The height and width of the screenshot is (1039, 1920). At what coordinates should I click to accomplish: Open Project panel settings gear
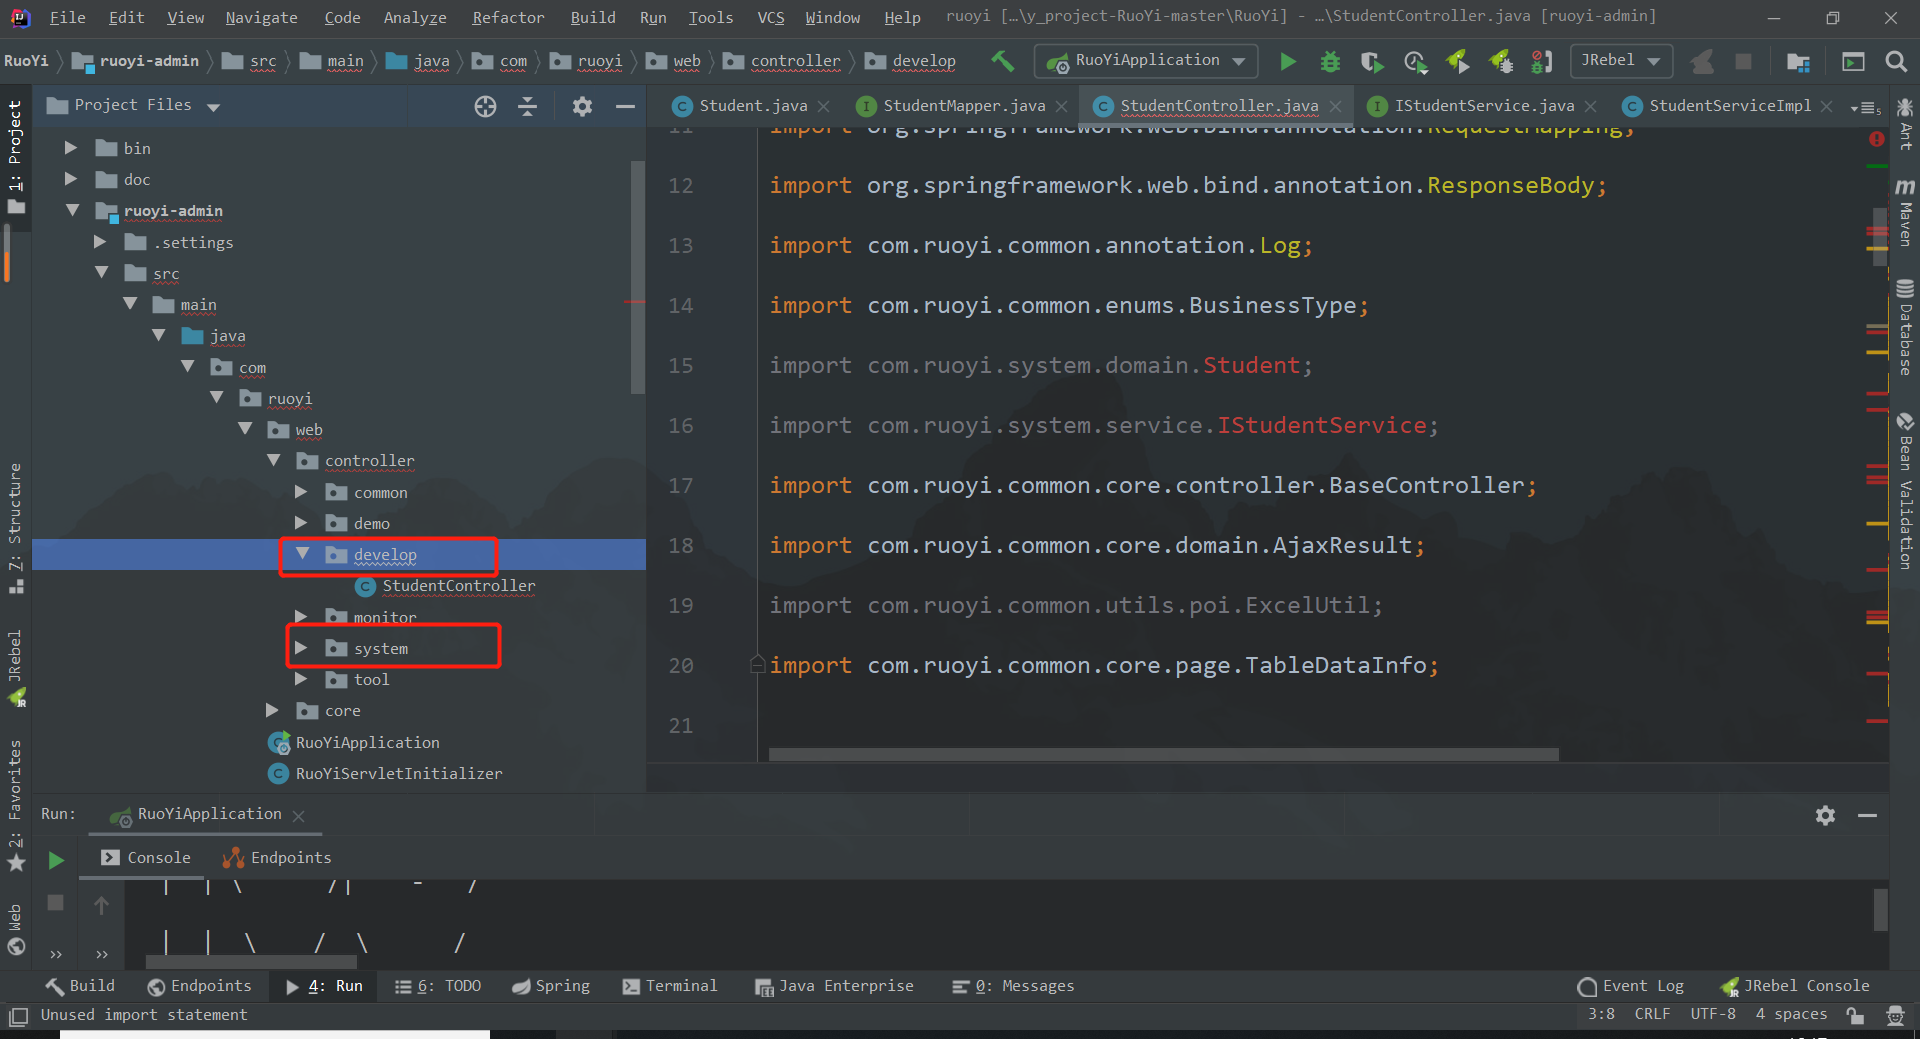pyautogui.click(x=582, y=106)
